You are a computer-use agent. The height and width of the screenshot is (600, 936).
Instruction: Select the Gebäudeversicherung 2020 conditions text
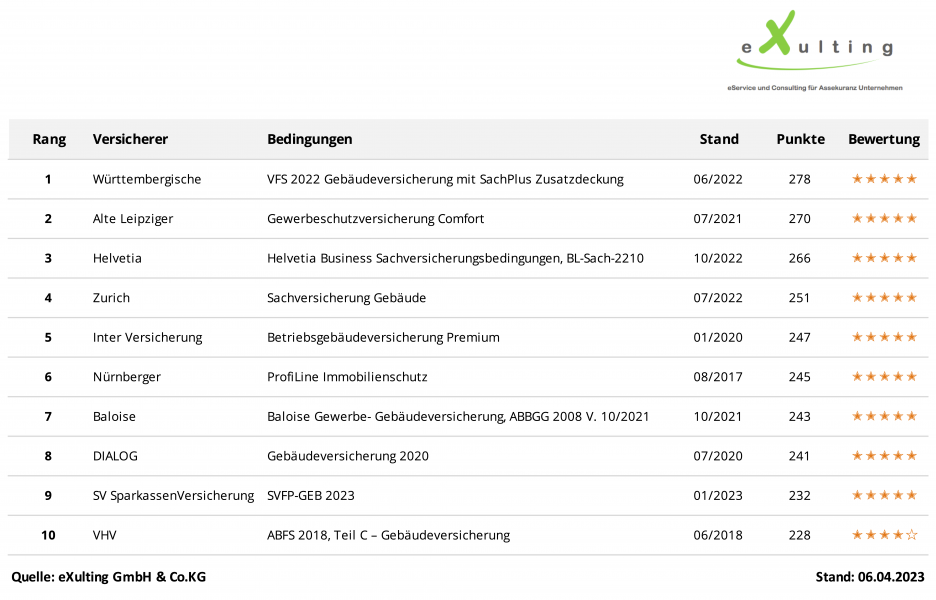(x=347, y=456)
